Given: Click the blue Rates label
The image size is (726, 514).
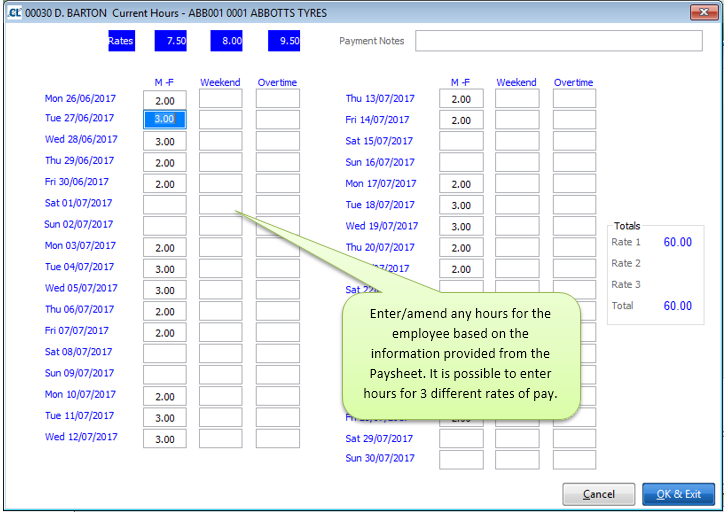Looking at the screenshot, I should click(121, 41).
